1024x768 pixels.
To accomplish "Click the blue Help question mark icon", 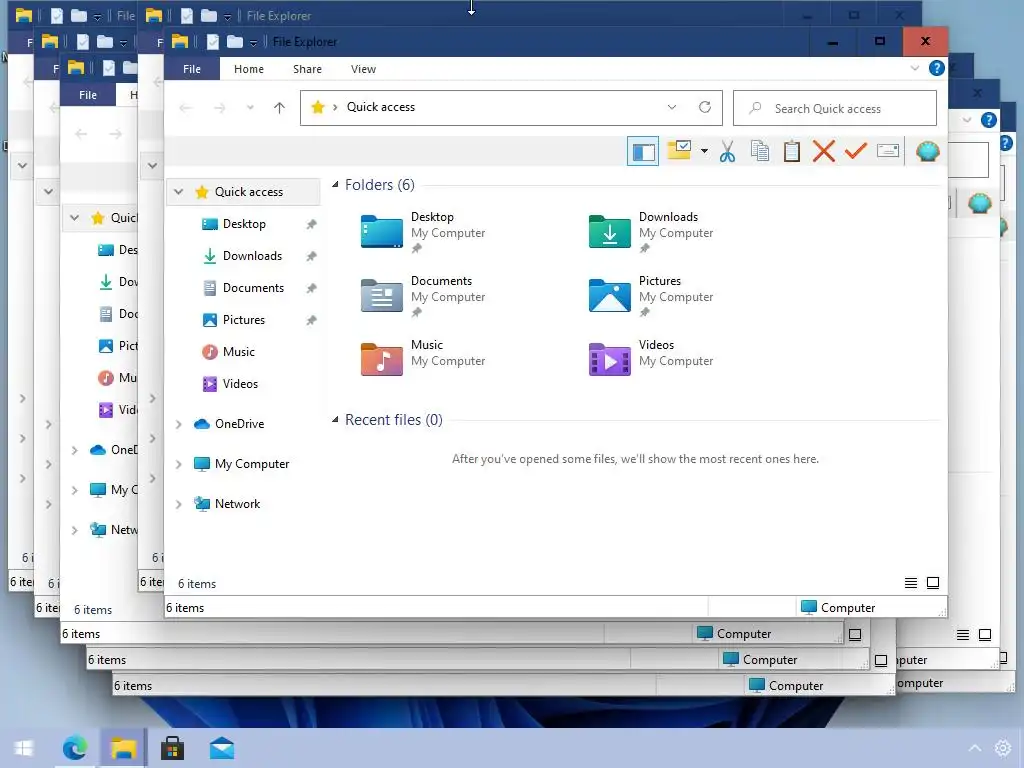I will [x=936, y=68].
